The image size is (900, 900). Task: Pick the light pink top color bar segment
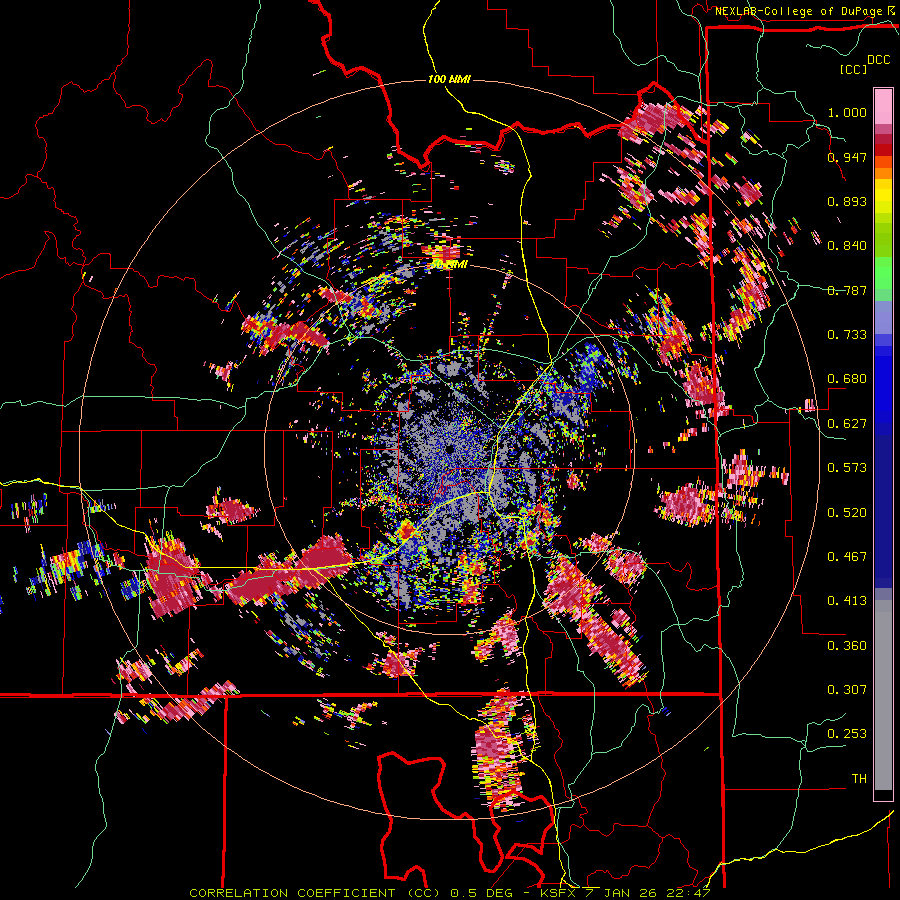pos(883,106)
